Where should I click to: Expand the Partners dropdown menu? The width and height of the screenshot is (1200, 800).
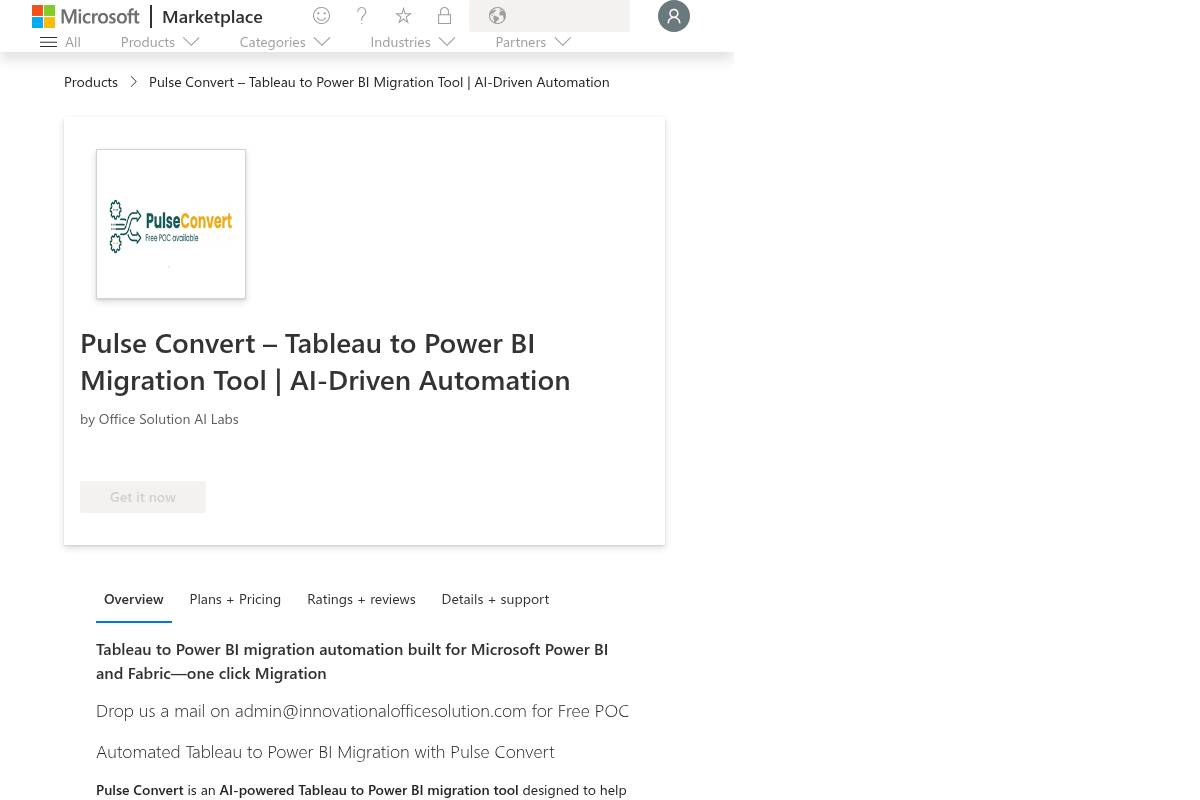(533, 42)
